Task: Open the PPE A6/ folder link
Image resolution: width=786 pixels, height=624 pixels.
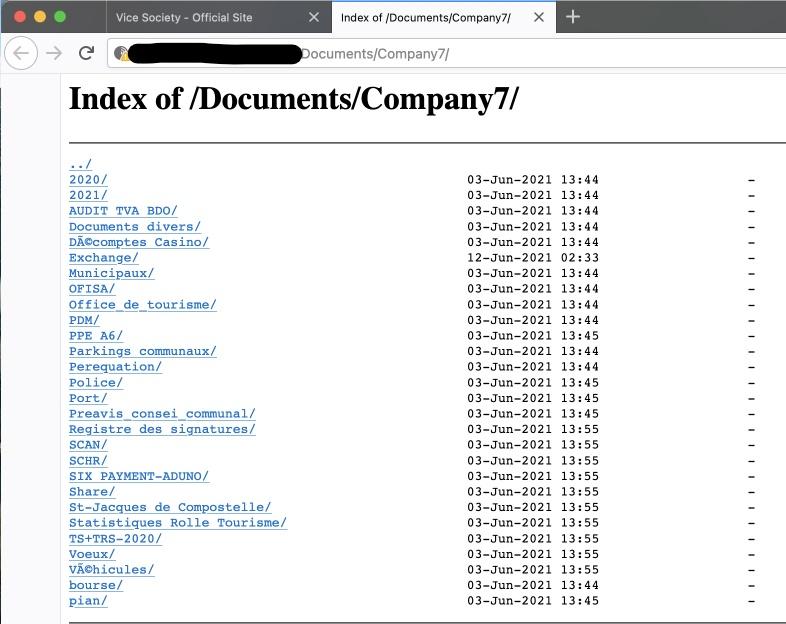Action: click(x=96, y=335)
